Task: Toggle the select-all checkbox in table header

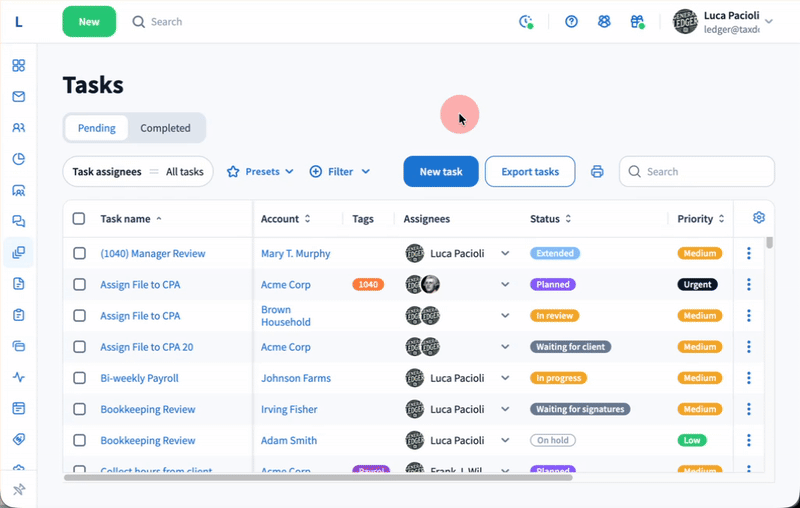Action: tap(79, 219)
